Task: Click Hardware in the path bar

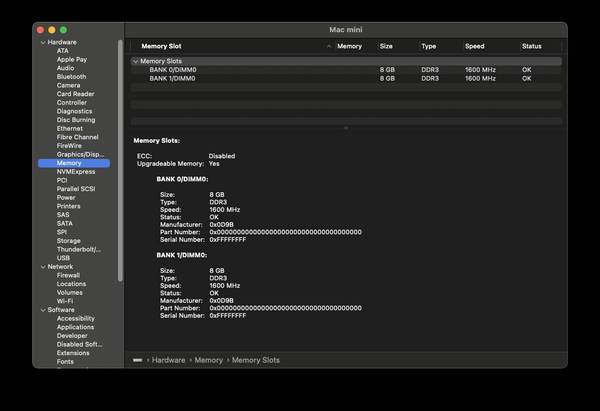Action: pyautogui.click(x=168, y=360)
